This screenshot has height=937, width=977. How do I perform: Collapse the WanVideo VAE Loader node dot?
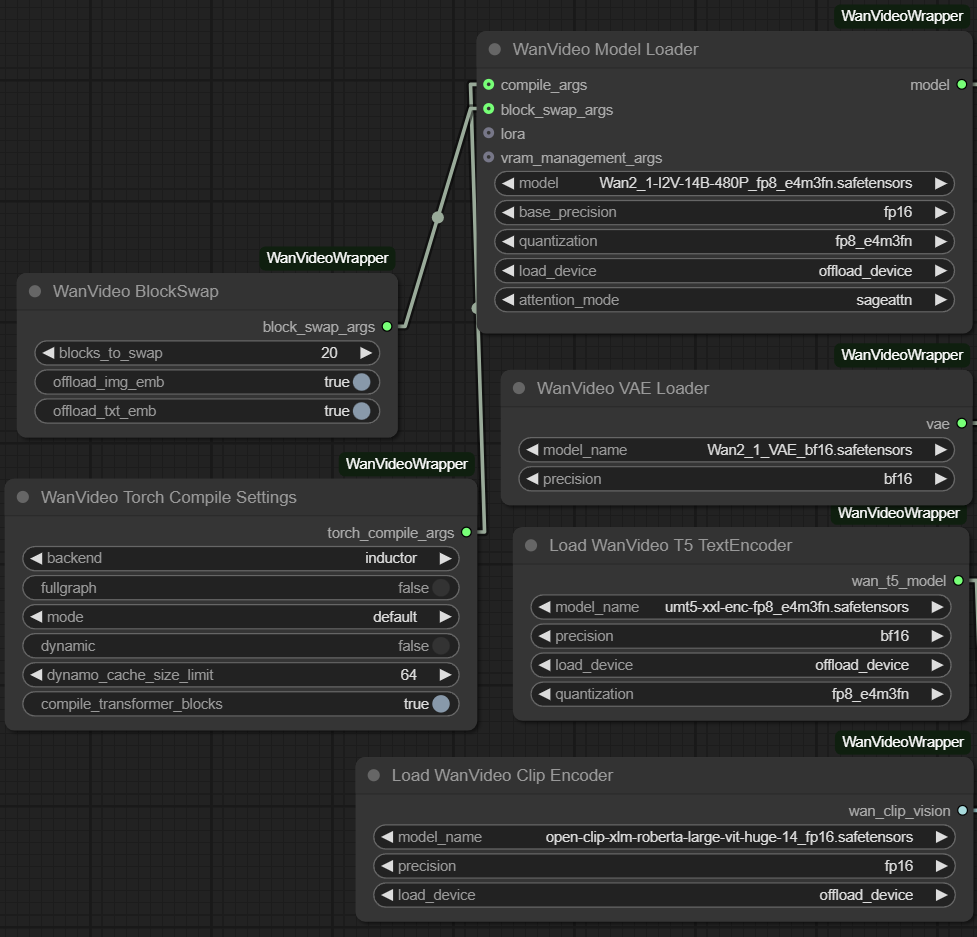point(519,388)
